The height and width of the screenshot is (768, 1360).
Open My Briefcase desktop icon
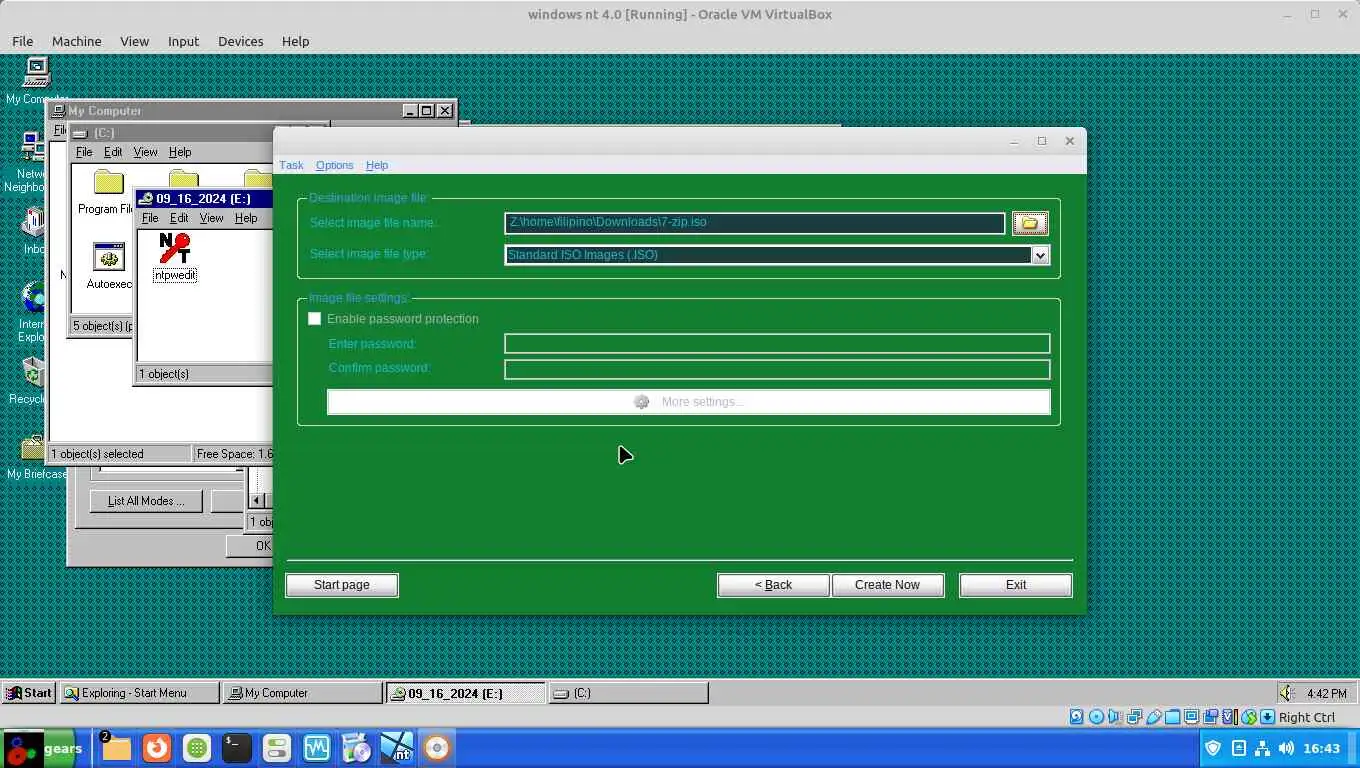tap(36, 456)
